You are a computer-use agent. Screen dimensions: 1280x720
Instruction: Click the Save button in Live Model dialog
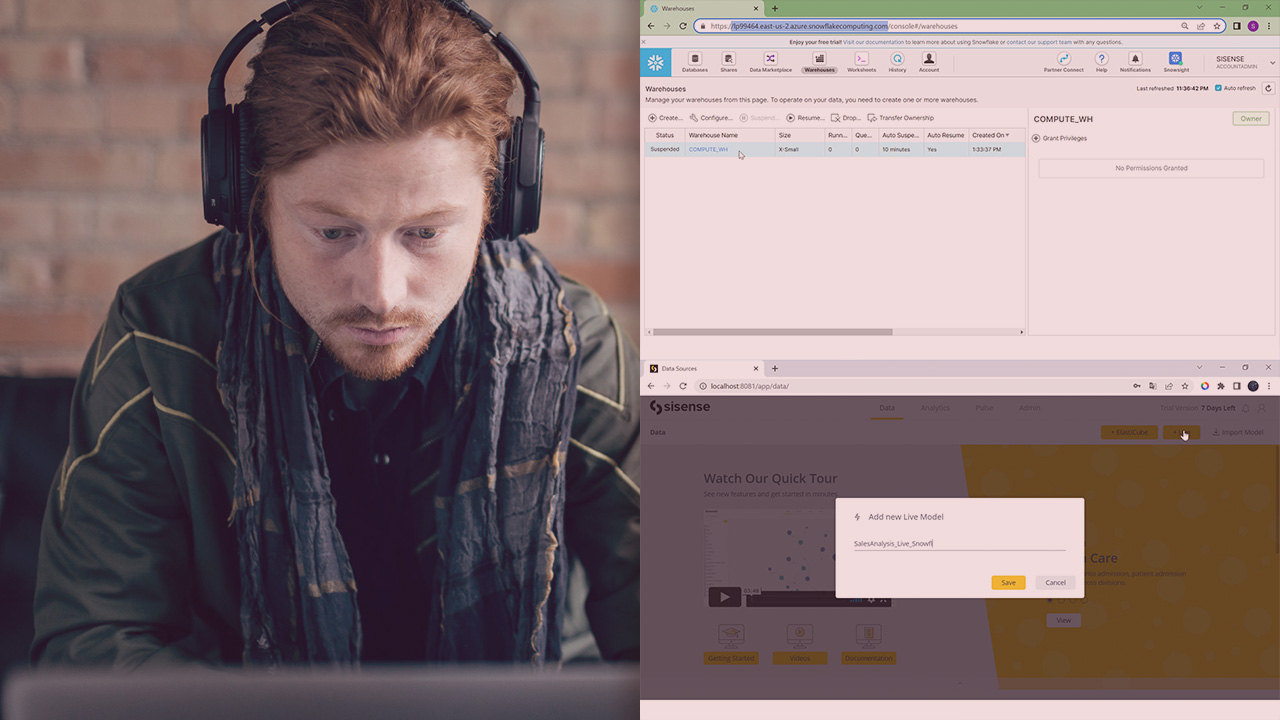pos(1008,582)
